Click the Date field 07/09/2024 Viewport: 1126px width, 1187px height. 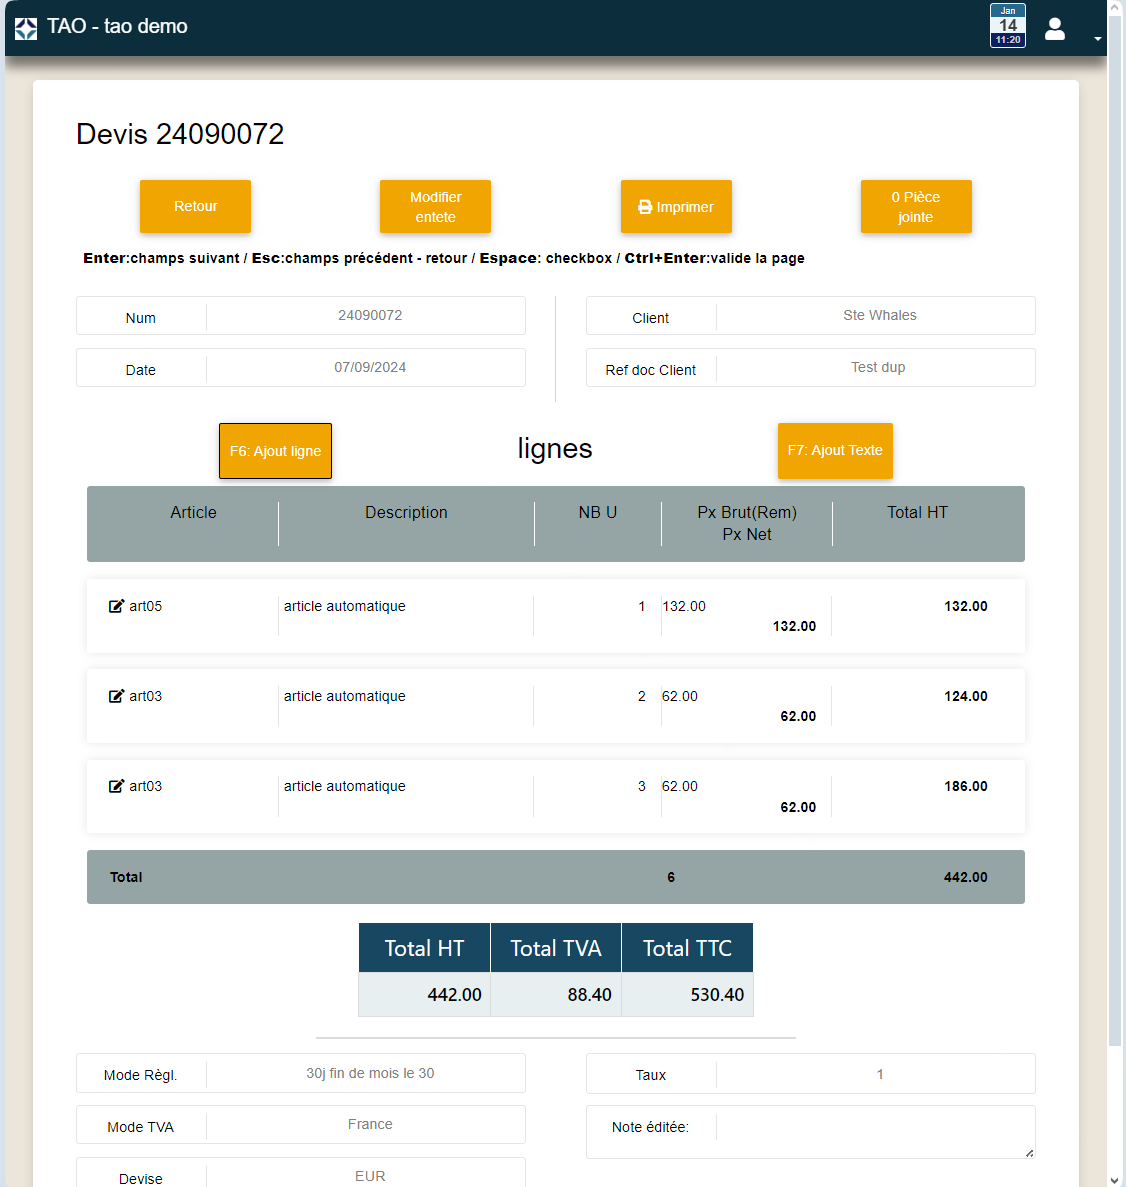(x=369, y=368)
